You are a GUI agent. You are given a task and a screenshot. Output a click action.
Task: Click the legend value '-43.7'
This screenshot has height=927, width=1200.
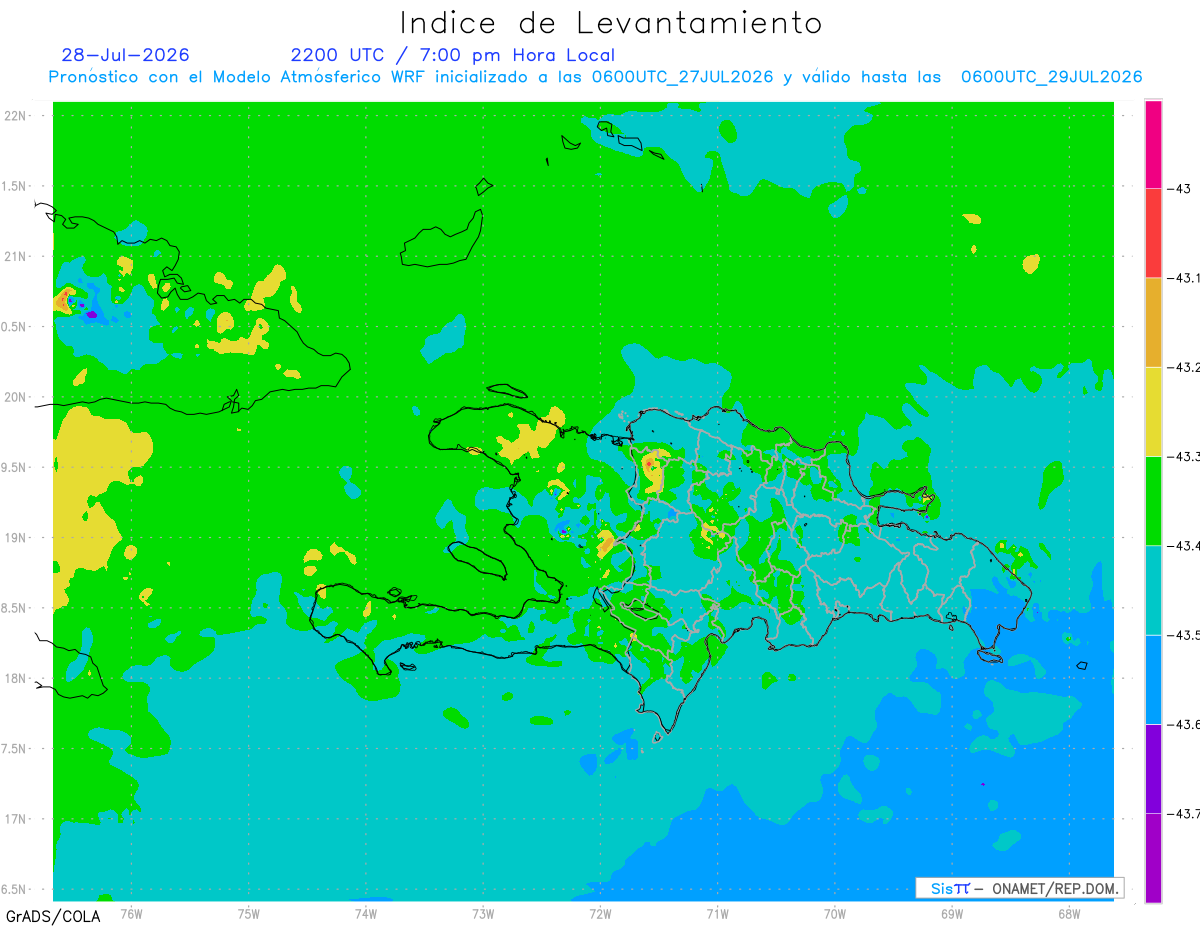[x=1184, y=813]
